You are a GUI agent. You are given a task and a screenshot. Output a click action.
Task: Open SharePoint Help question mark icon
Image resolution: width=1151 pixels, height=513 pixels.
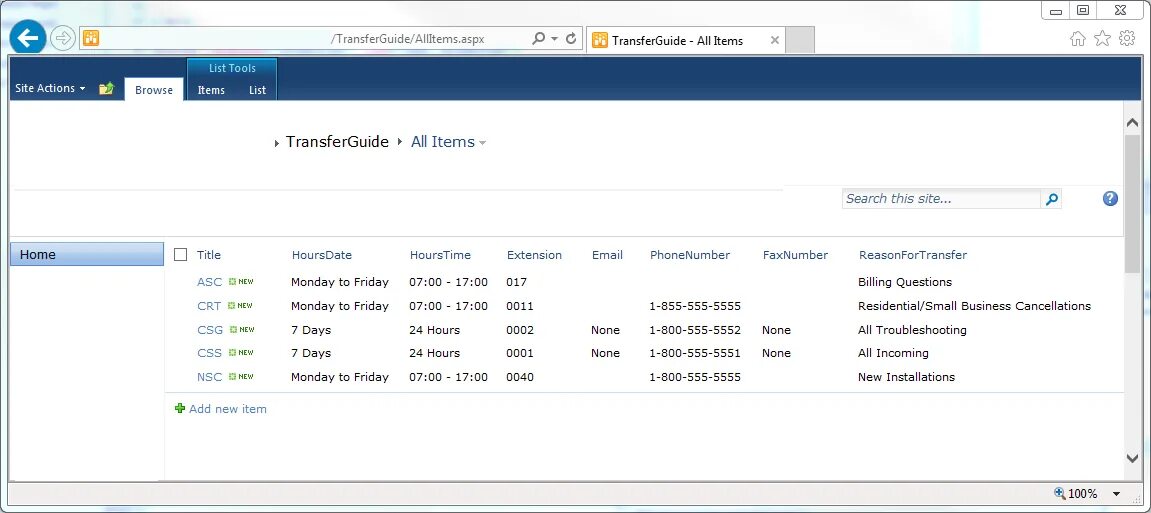[1110, 198]
